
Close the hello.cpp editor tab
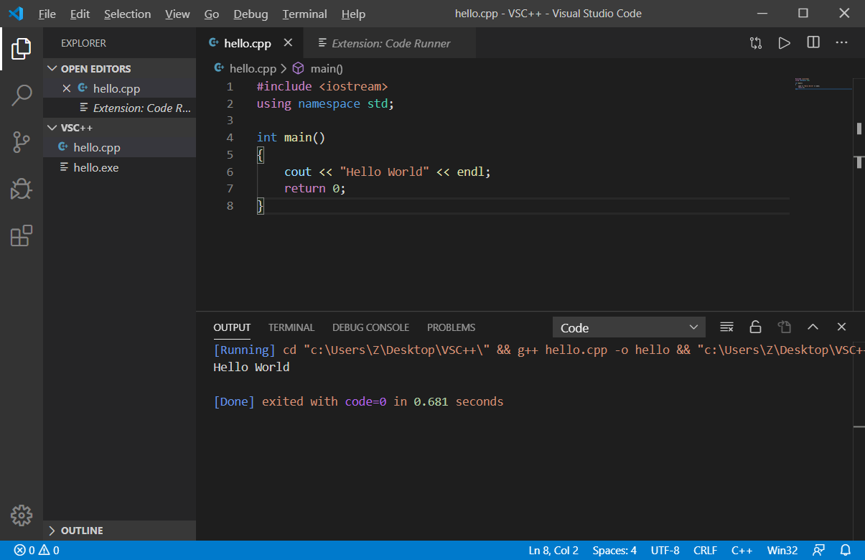coord(288,42)
